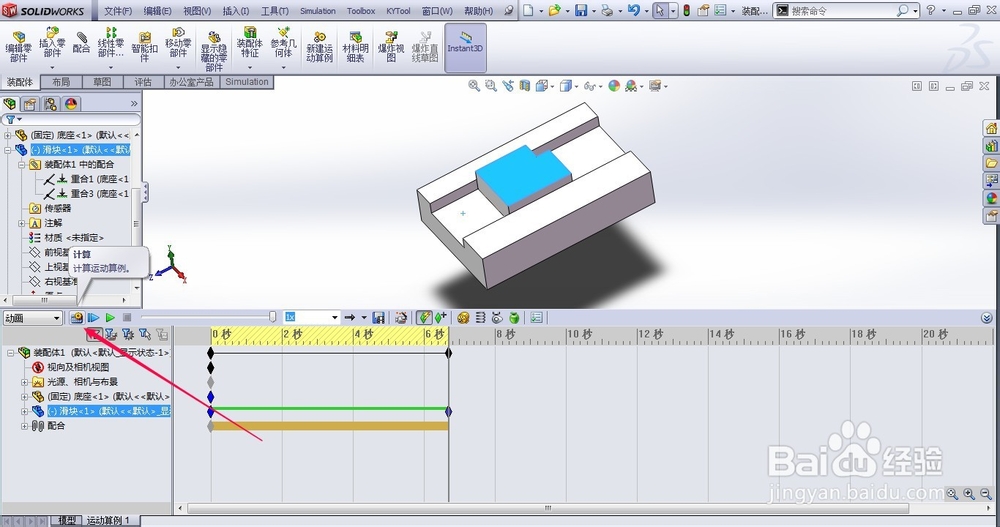Click the 装配体特征 tool
Screen dimensions: 1000x527
click(x=249, y=47)
